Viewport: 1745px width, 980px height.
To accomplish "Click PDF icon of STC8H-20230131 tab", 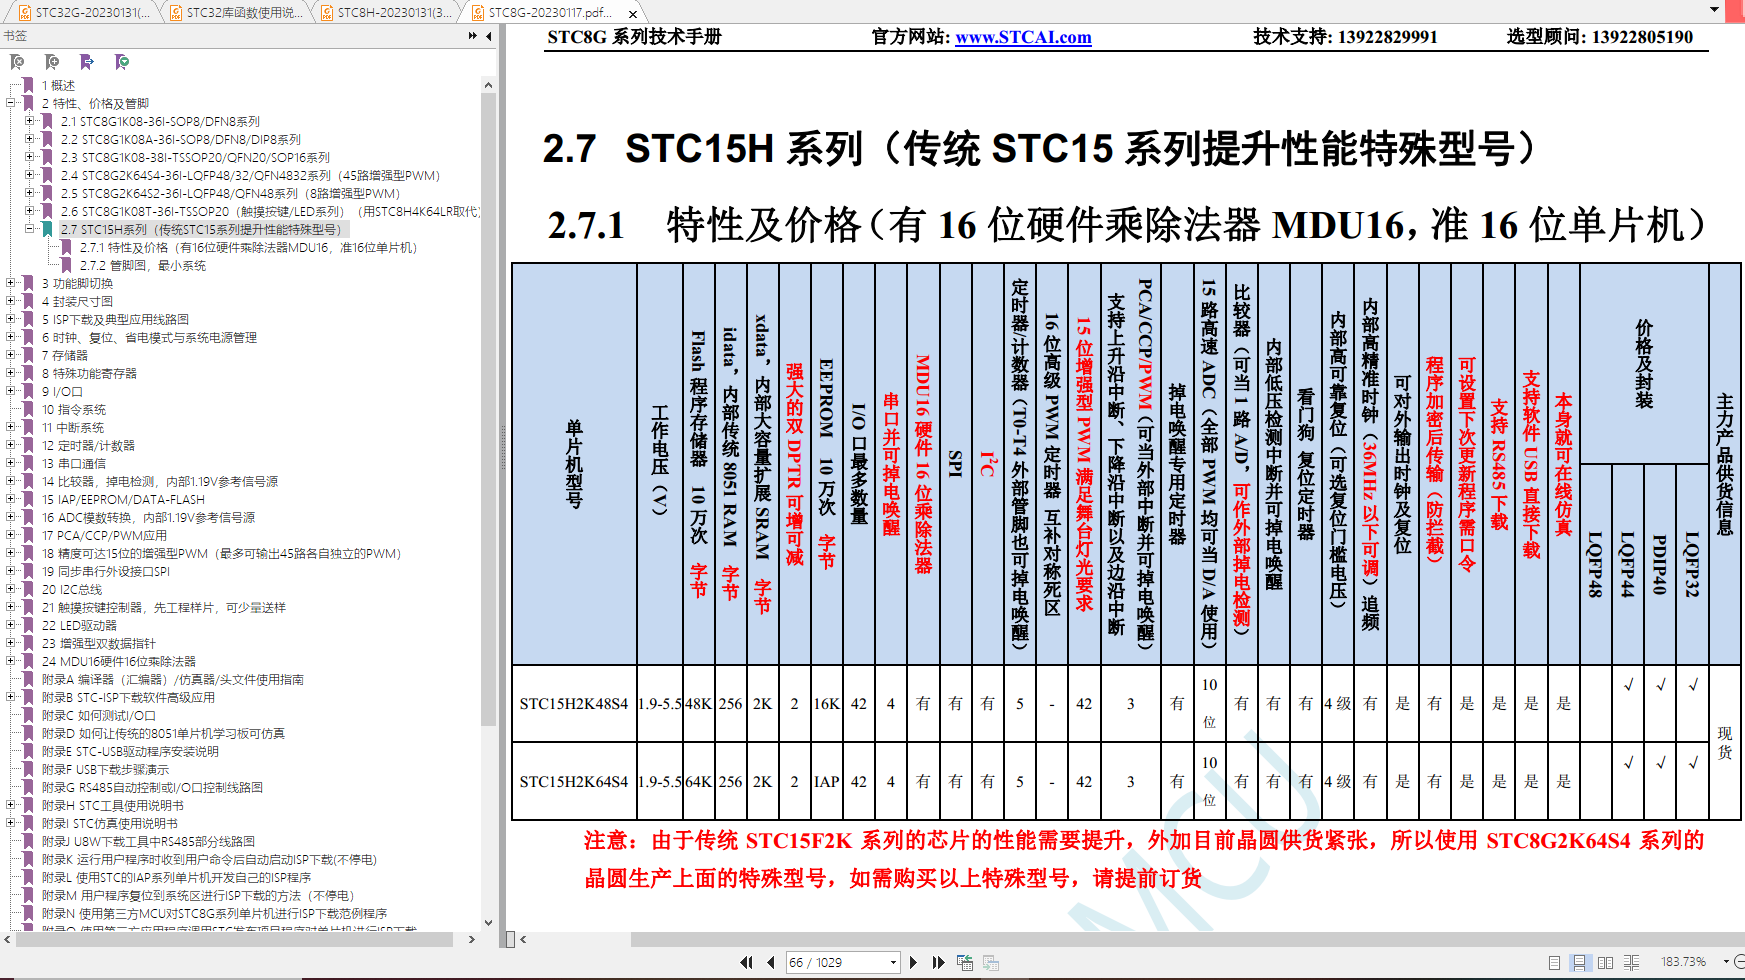I will tap(327, 13).
